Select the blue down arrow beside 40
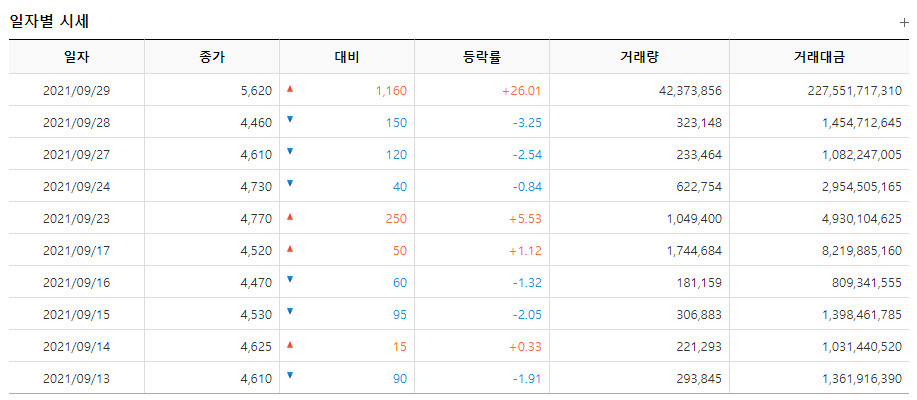917x400 pixels. [x=289, y=183]
